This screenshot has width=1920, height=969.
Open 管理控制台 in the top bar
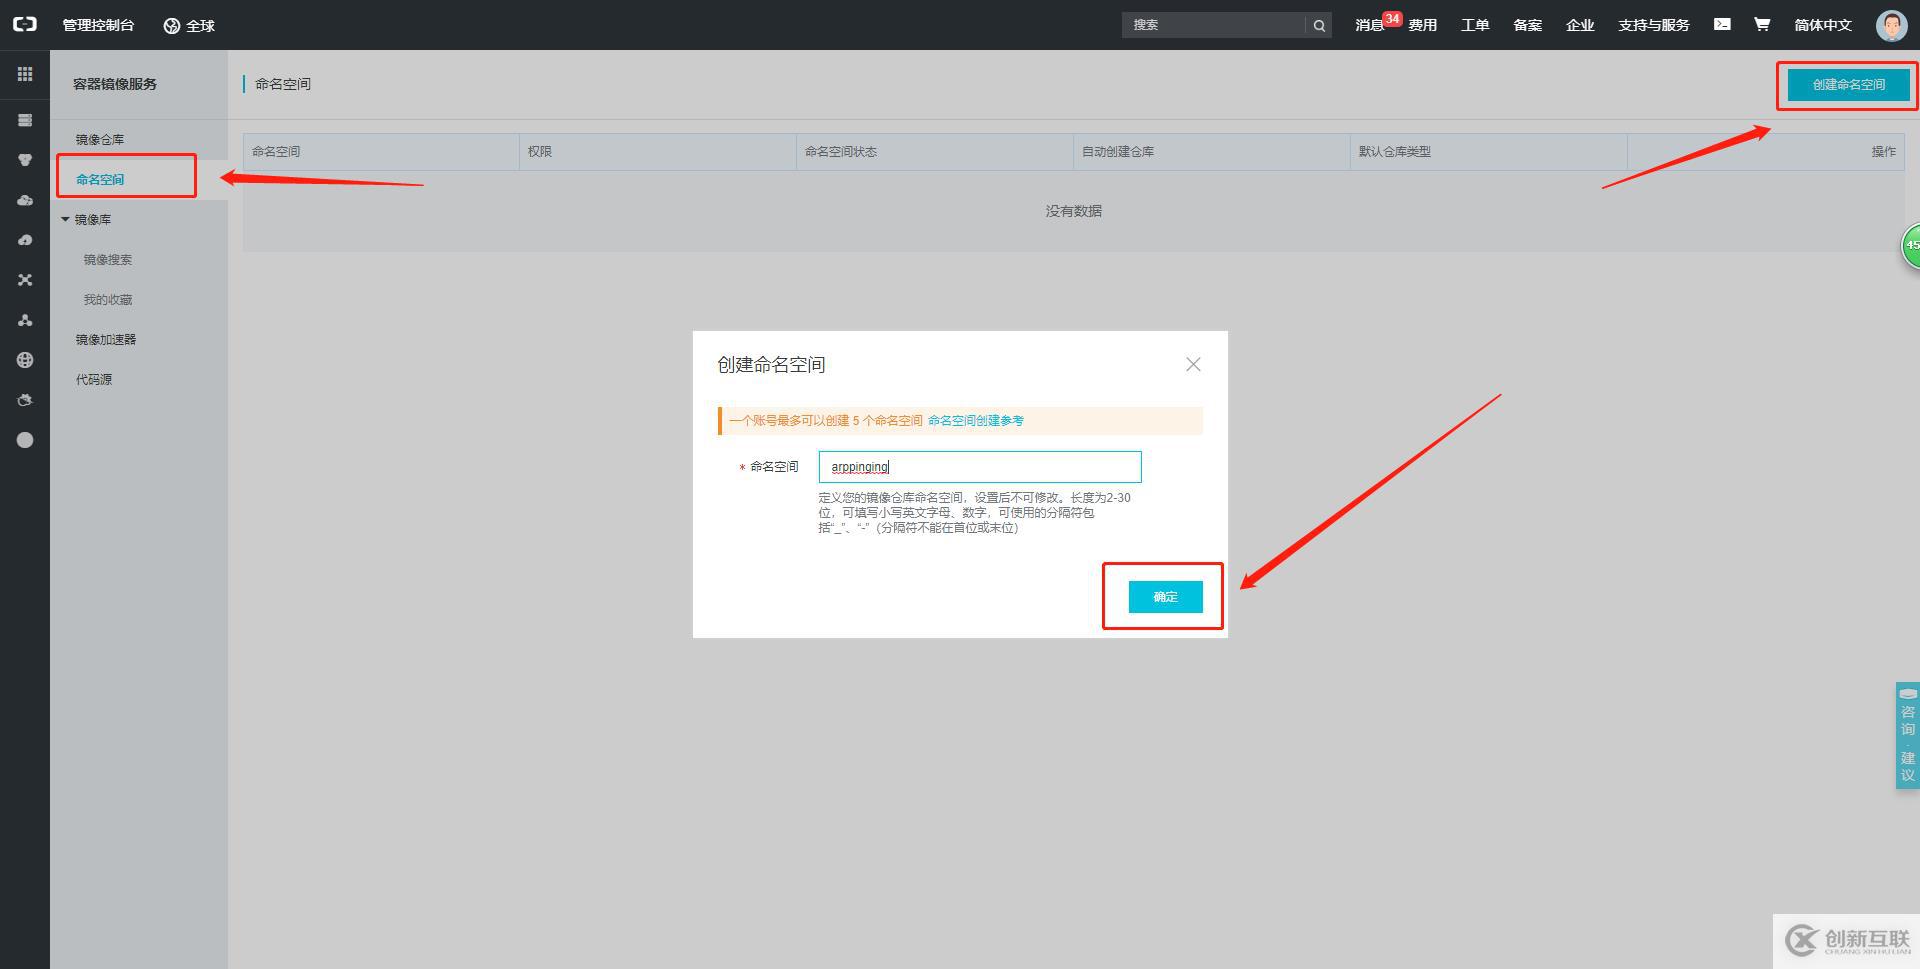tap(98, 25)
